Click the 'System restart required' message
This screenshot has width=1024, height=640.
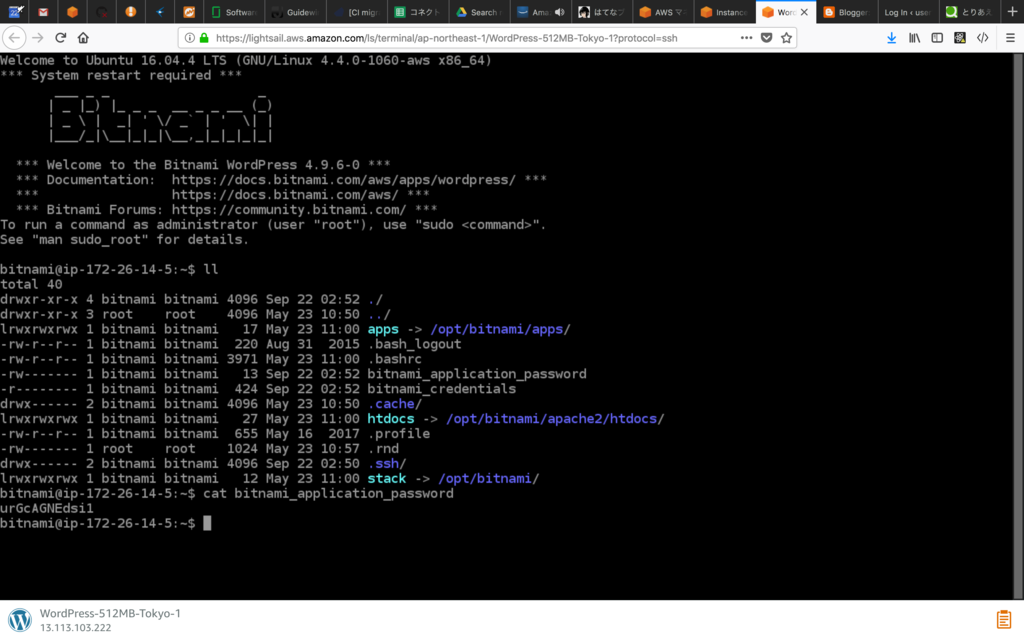tap(121, 75)
